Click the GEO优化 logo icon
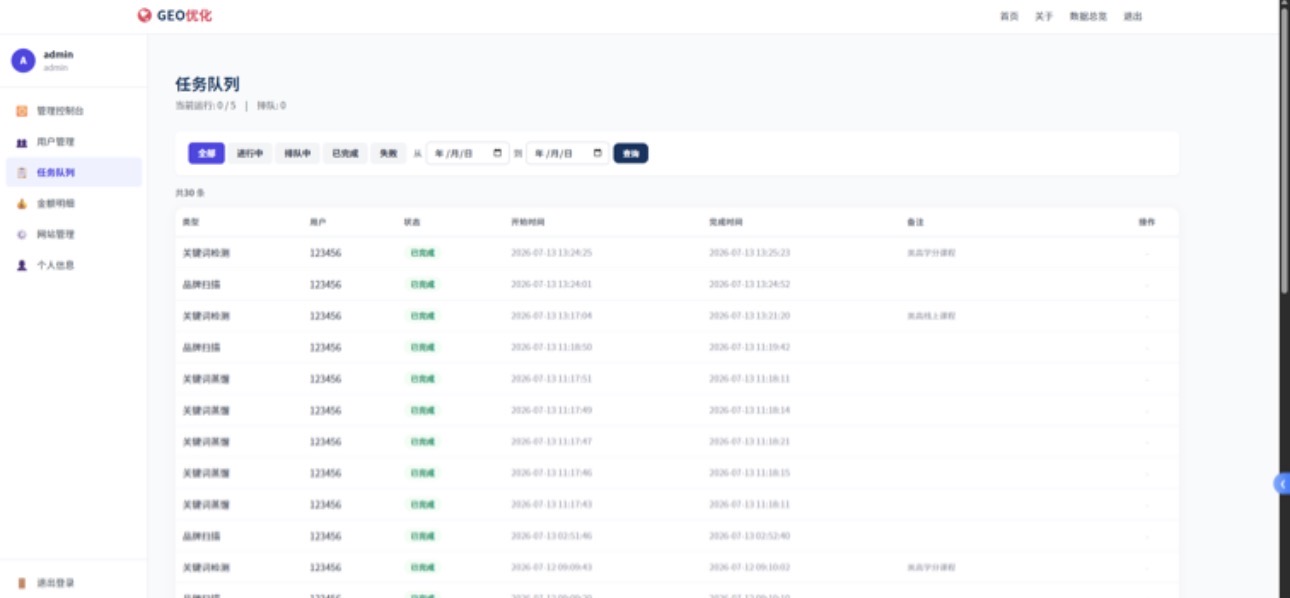The image size is (1290, 598). [145, 16]
